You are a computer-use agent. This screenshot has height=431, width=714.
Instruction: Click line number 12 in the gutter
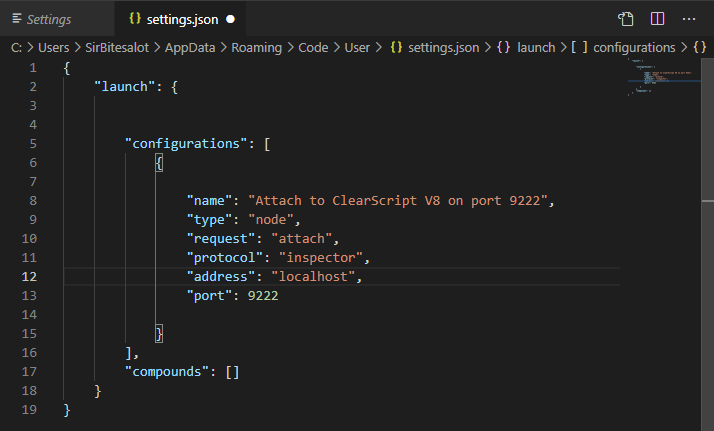(29, 277)
